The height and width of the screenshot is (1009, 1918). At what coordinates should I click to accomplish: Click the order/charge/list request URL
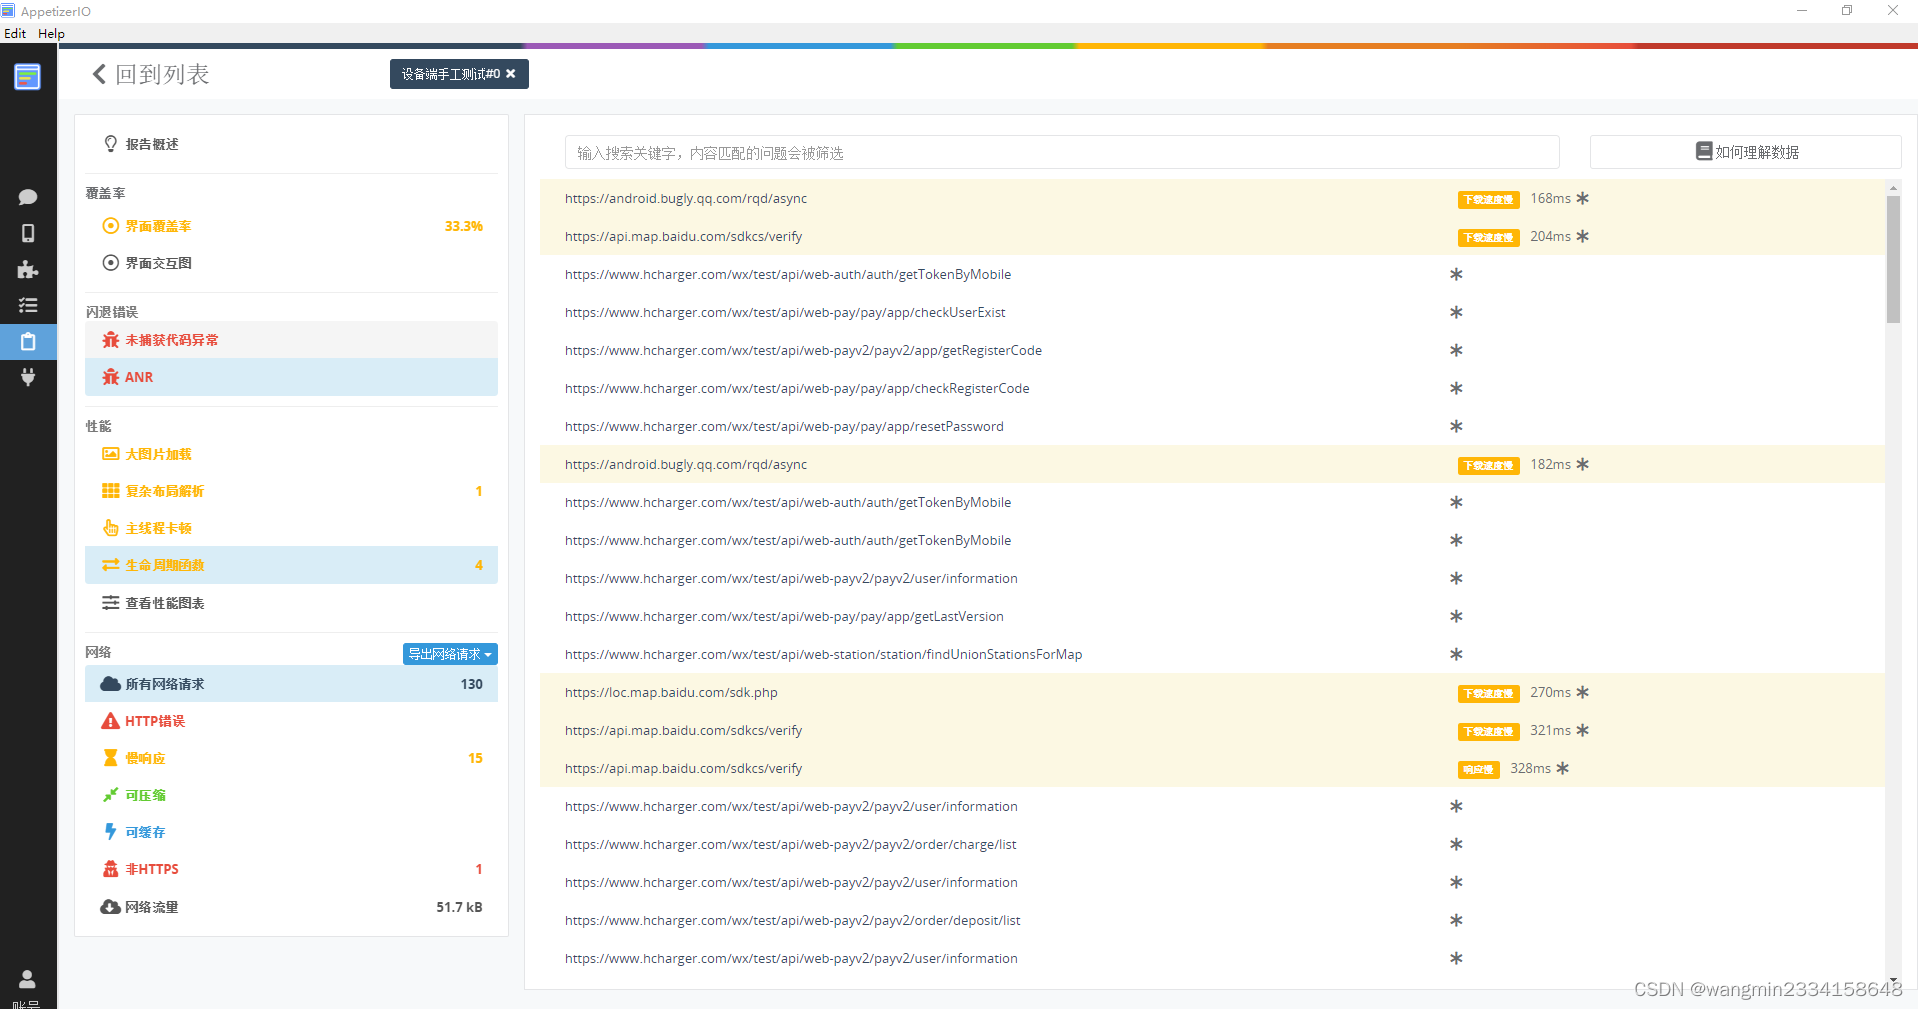point(790,844)
